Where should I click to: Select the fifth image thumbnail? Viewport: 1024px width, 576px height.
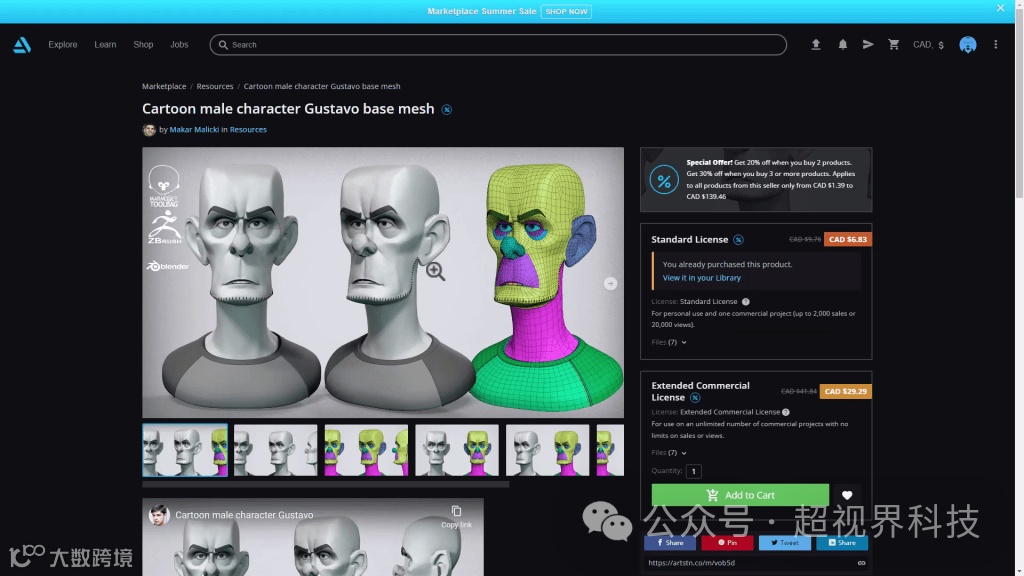pyautogui.click(x=548, y=450)
